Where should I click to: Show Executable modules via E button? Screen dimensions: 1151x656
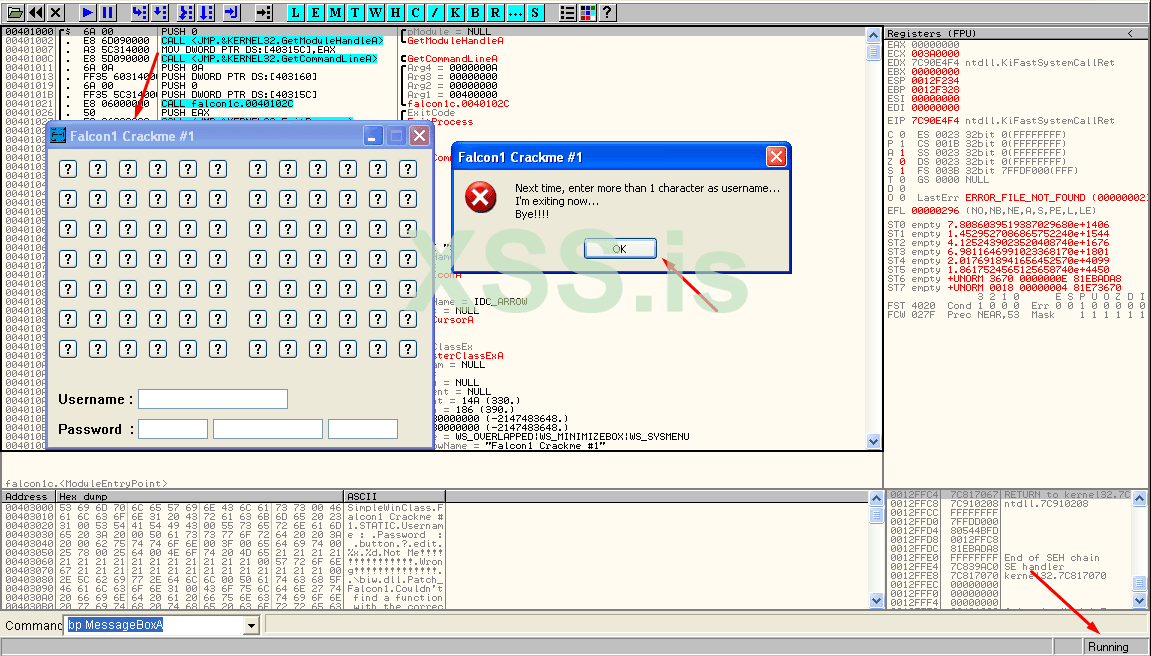point(316,12)
